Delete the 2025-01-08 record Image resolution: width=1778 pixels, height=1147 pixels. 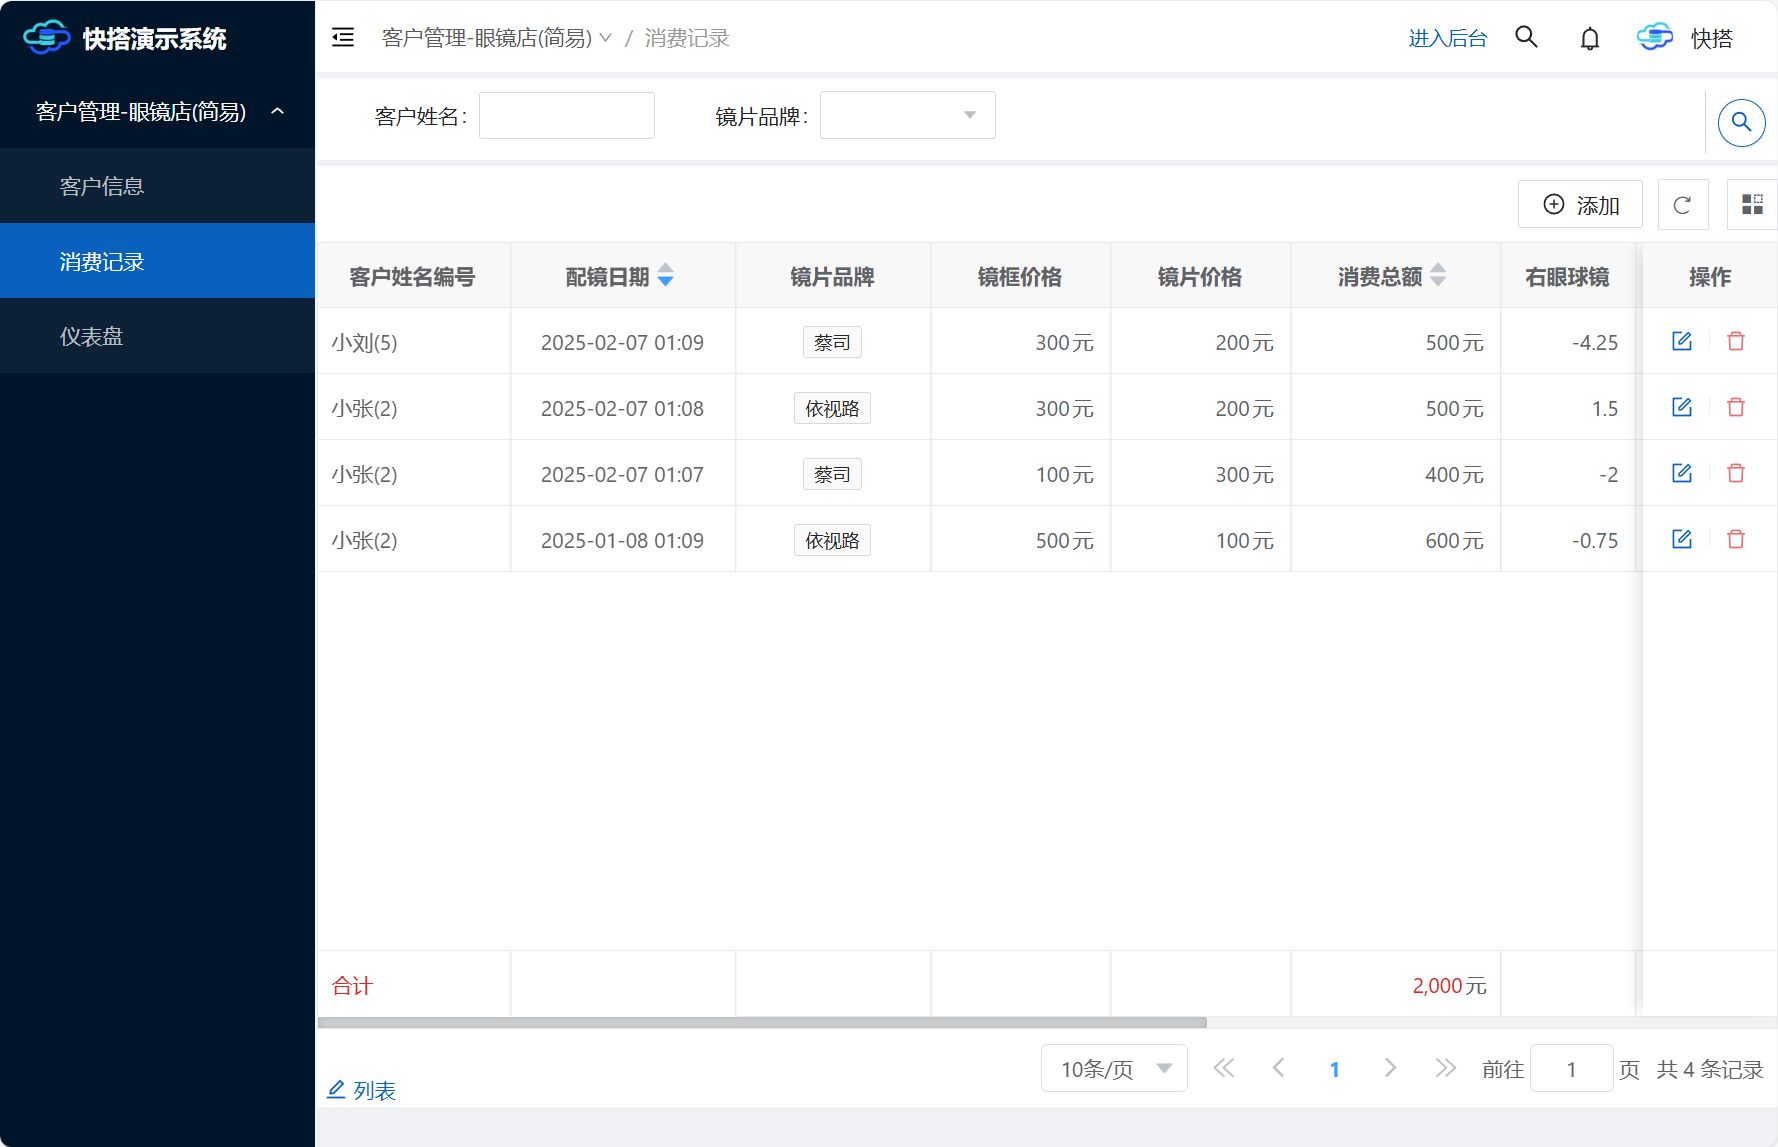[x=1736, y=539]
